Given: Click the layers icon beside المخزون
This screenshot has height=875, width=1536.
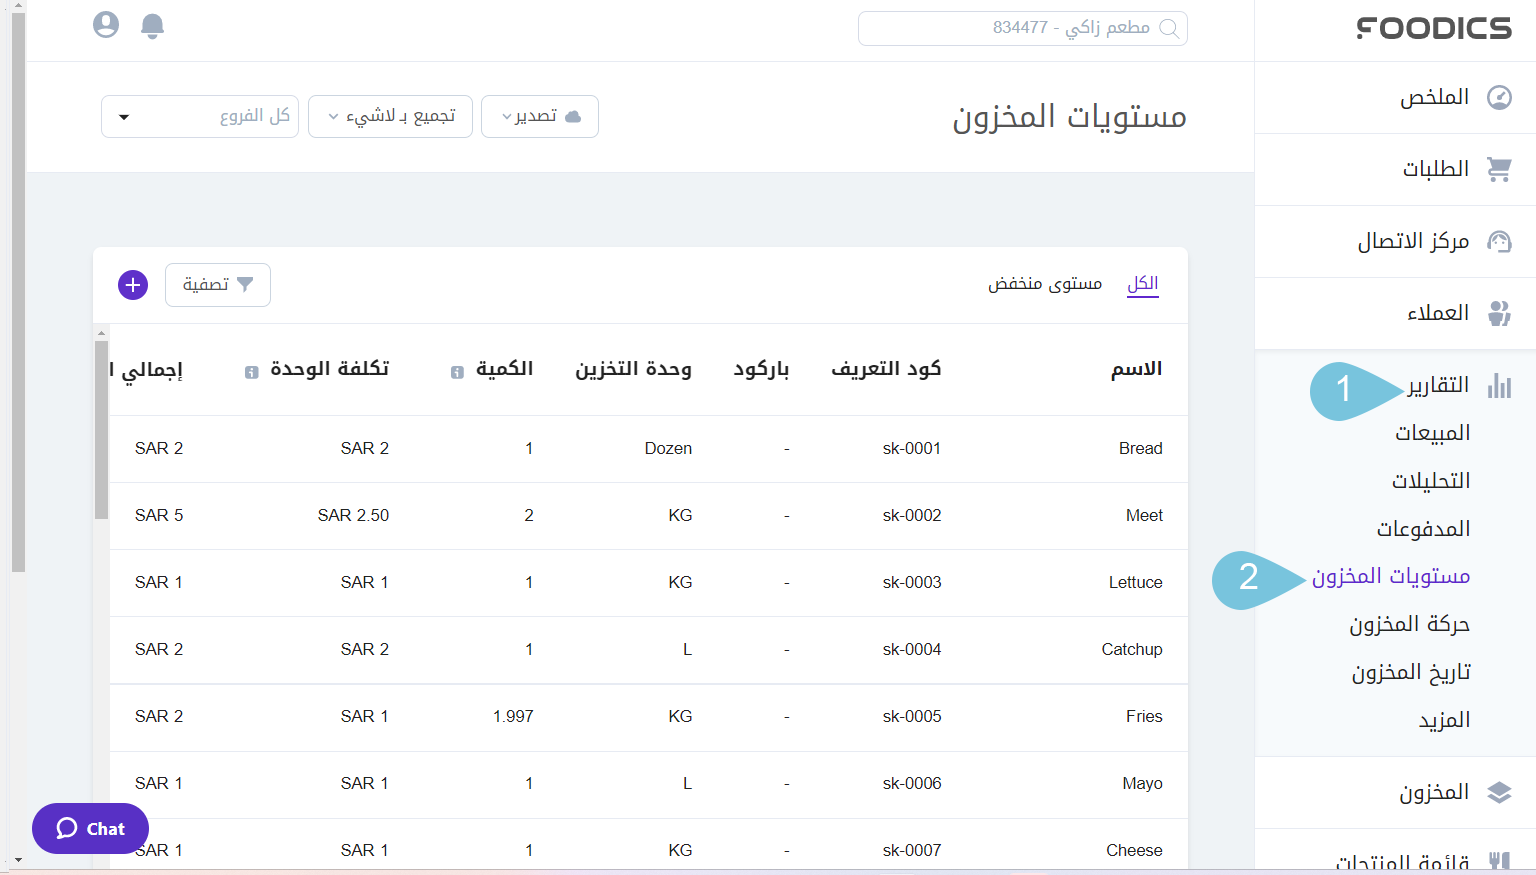Looking at the screenshot, I should tap(1499, 792).
